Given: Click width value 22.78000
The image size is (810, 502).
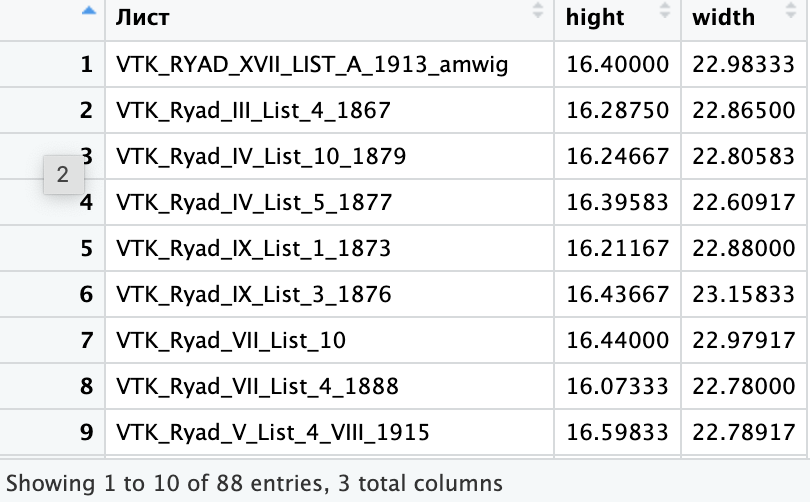Looking at the screenshot, I should click(744, 386).
